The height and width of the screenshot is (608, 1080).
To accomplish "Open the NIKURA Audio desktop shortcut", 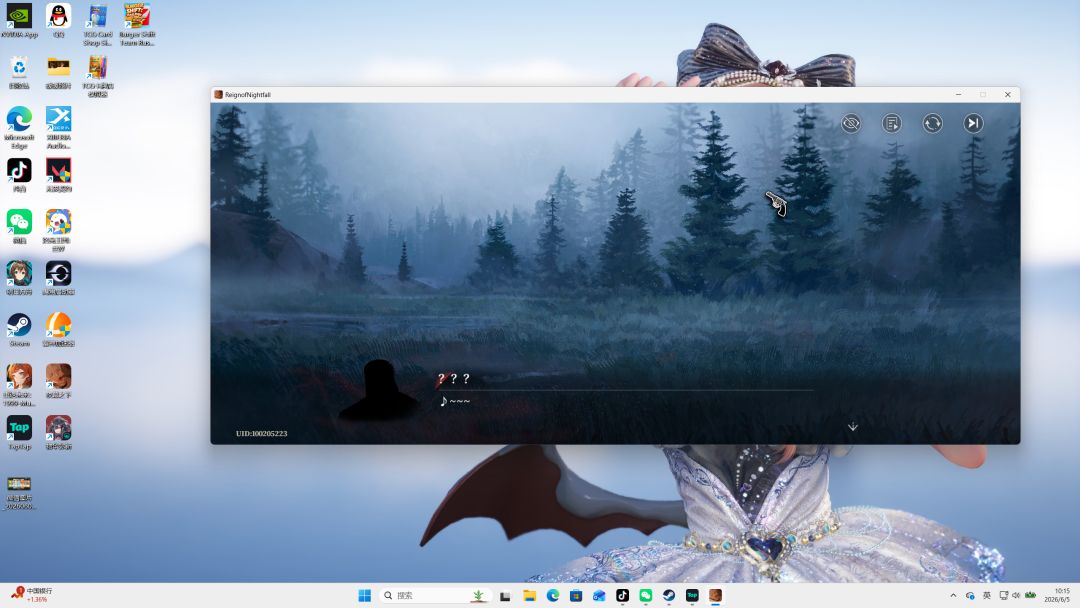I will pos(59,128).
